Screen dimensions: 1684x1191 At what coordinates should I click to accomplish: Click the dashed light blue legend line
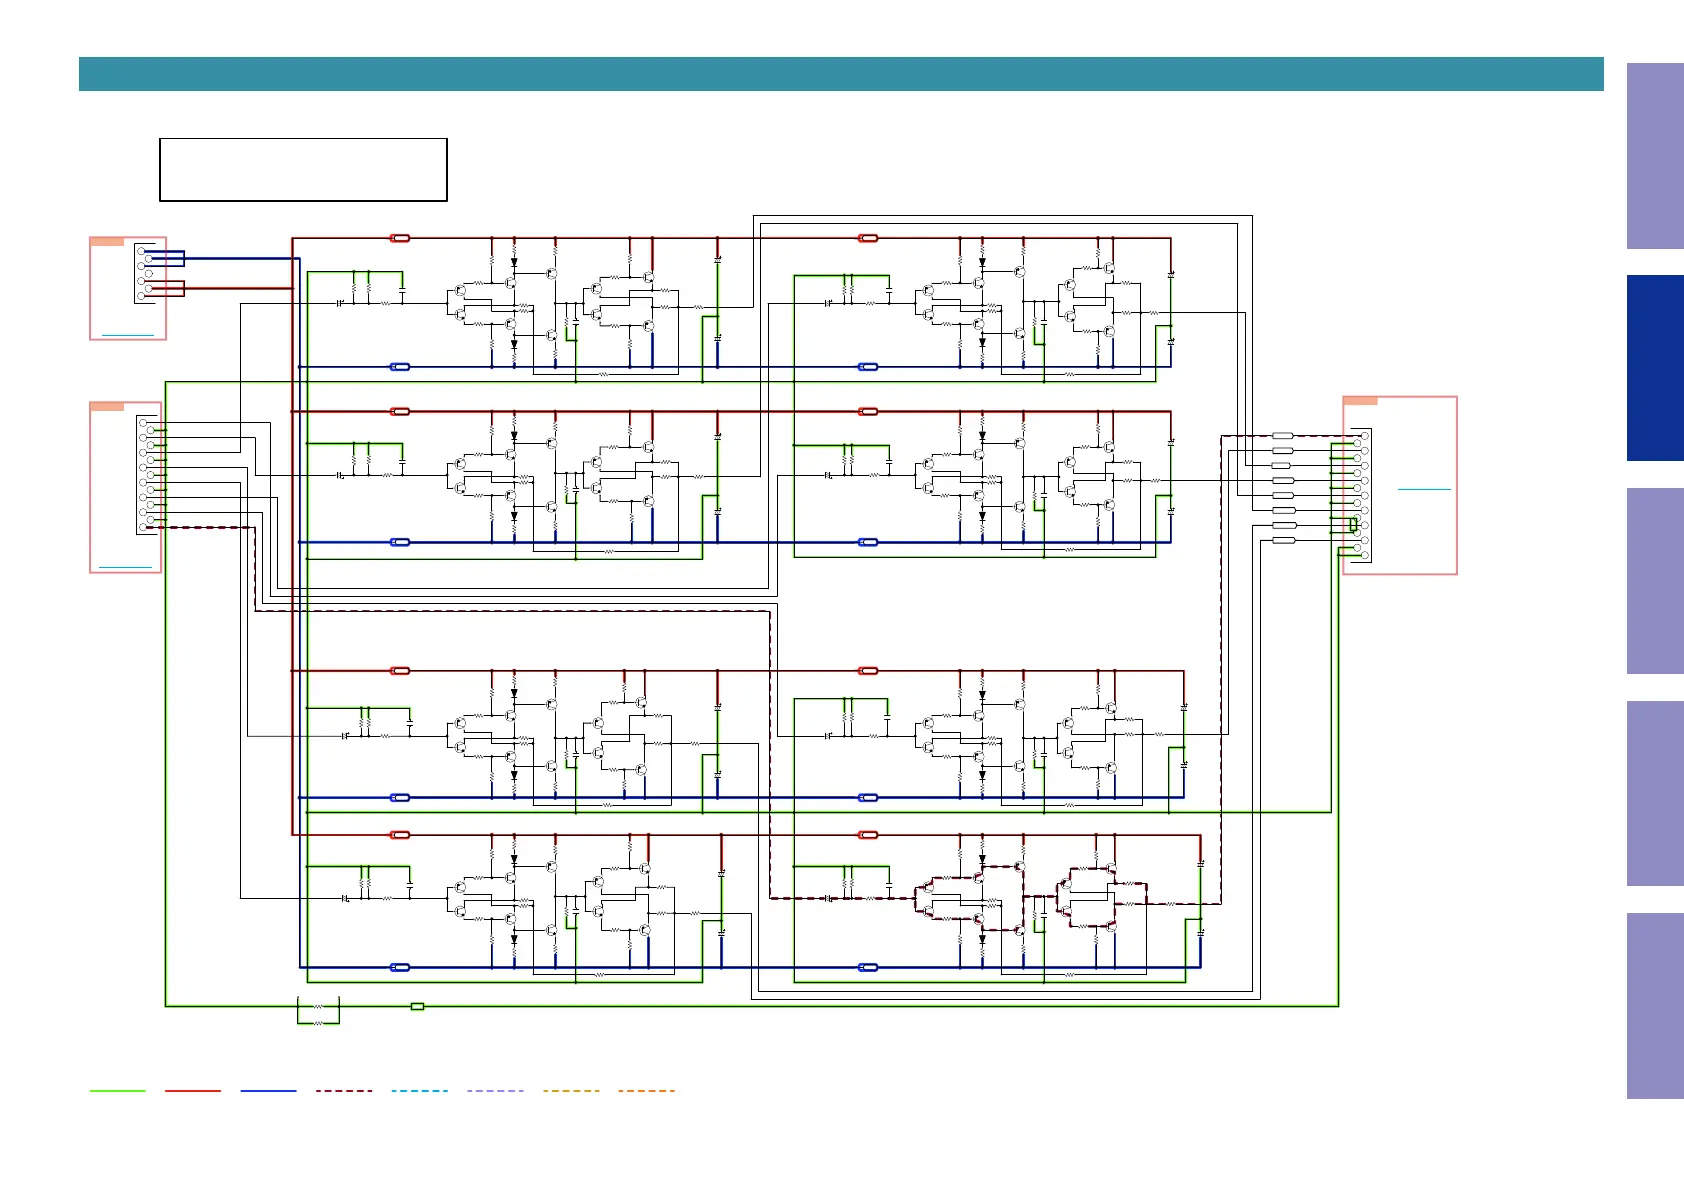pos(419,1091)
